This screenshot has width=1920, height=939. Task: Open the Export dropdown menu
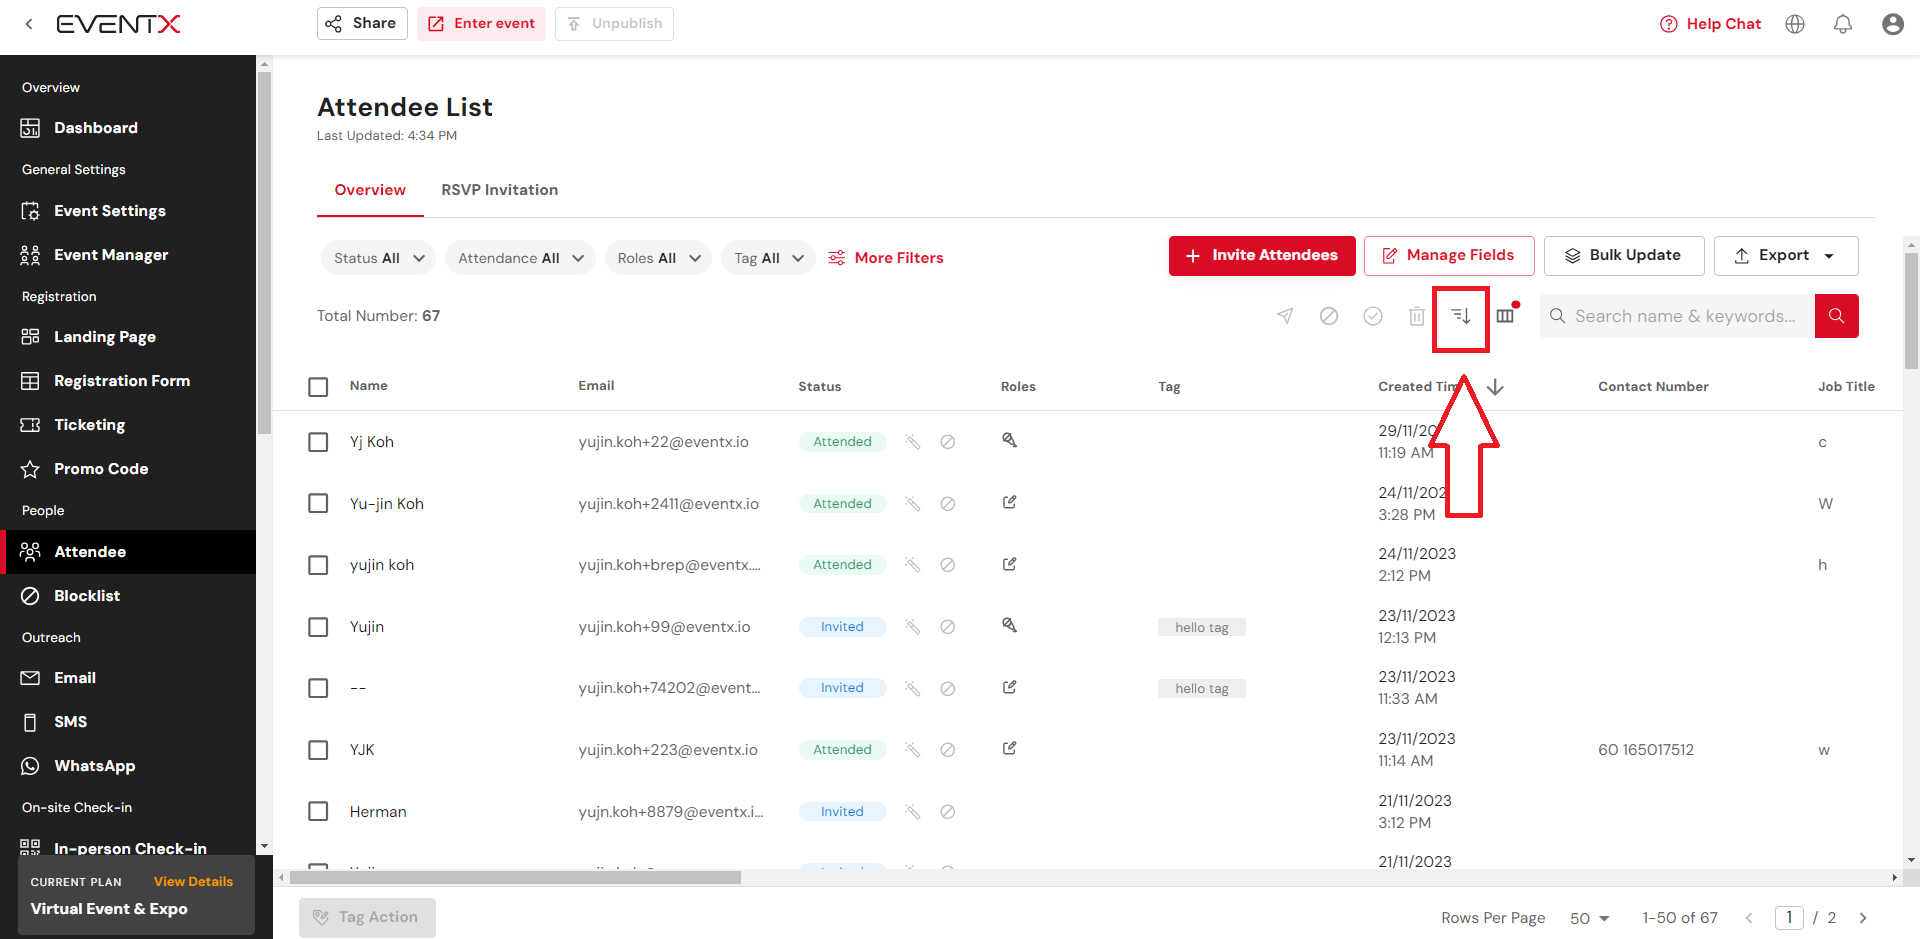(1785, 256)
